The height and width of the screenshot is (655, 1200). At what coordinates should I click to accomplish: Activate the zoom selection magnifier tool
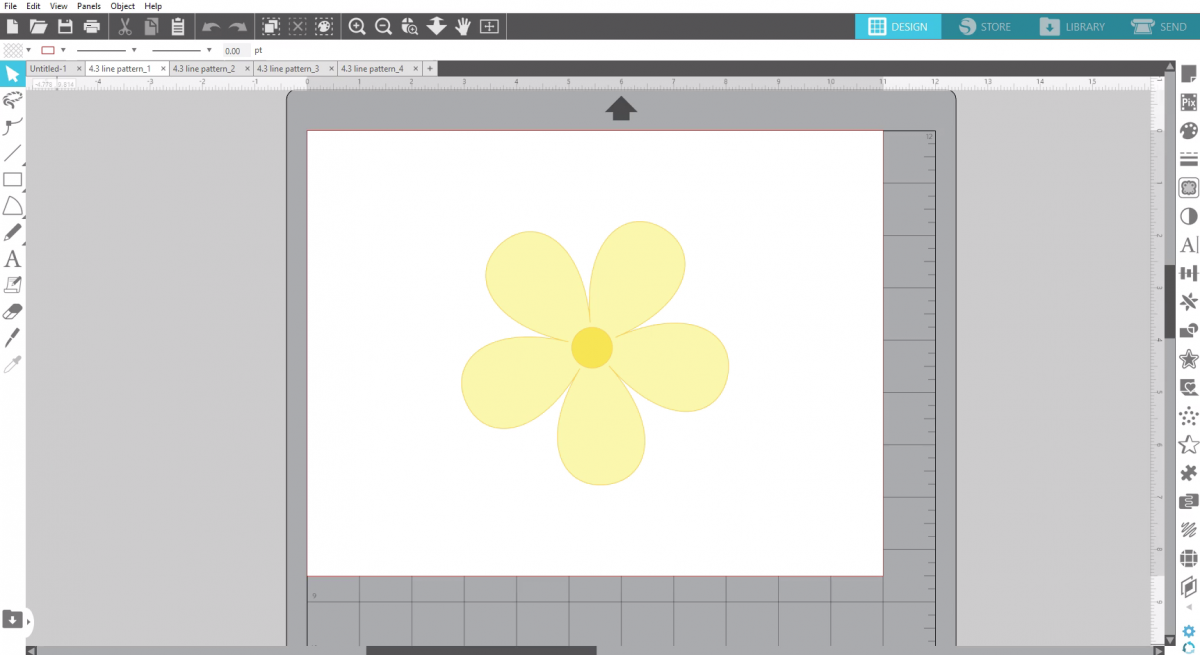(x=410, y=27)
